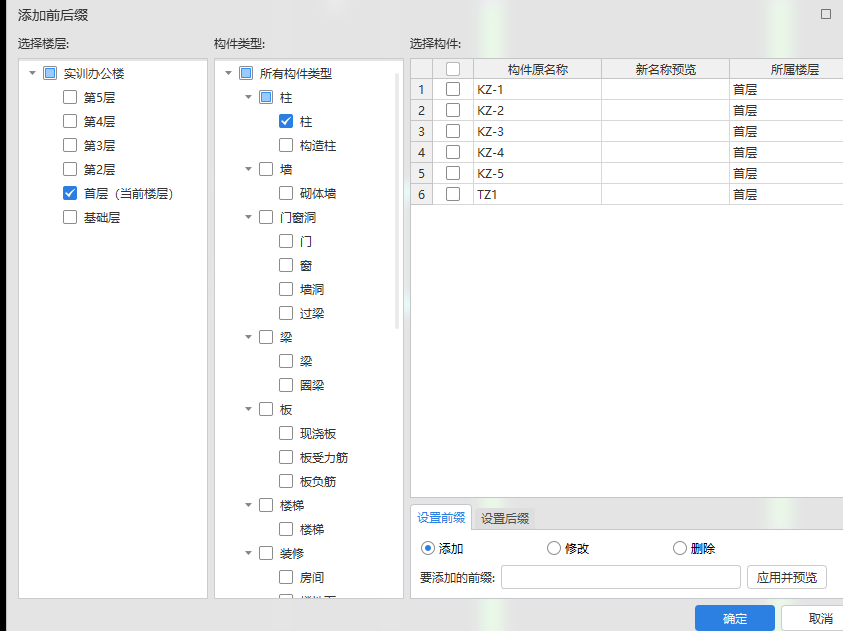Check the 第3层 floor checkbox
This screenshot has height=631, width=843.
(70, 145)
